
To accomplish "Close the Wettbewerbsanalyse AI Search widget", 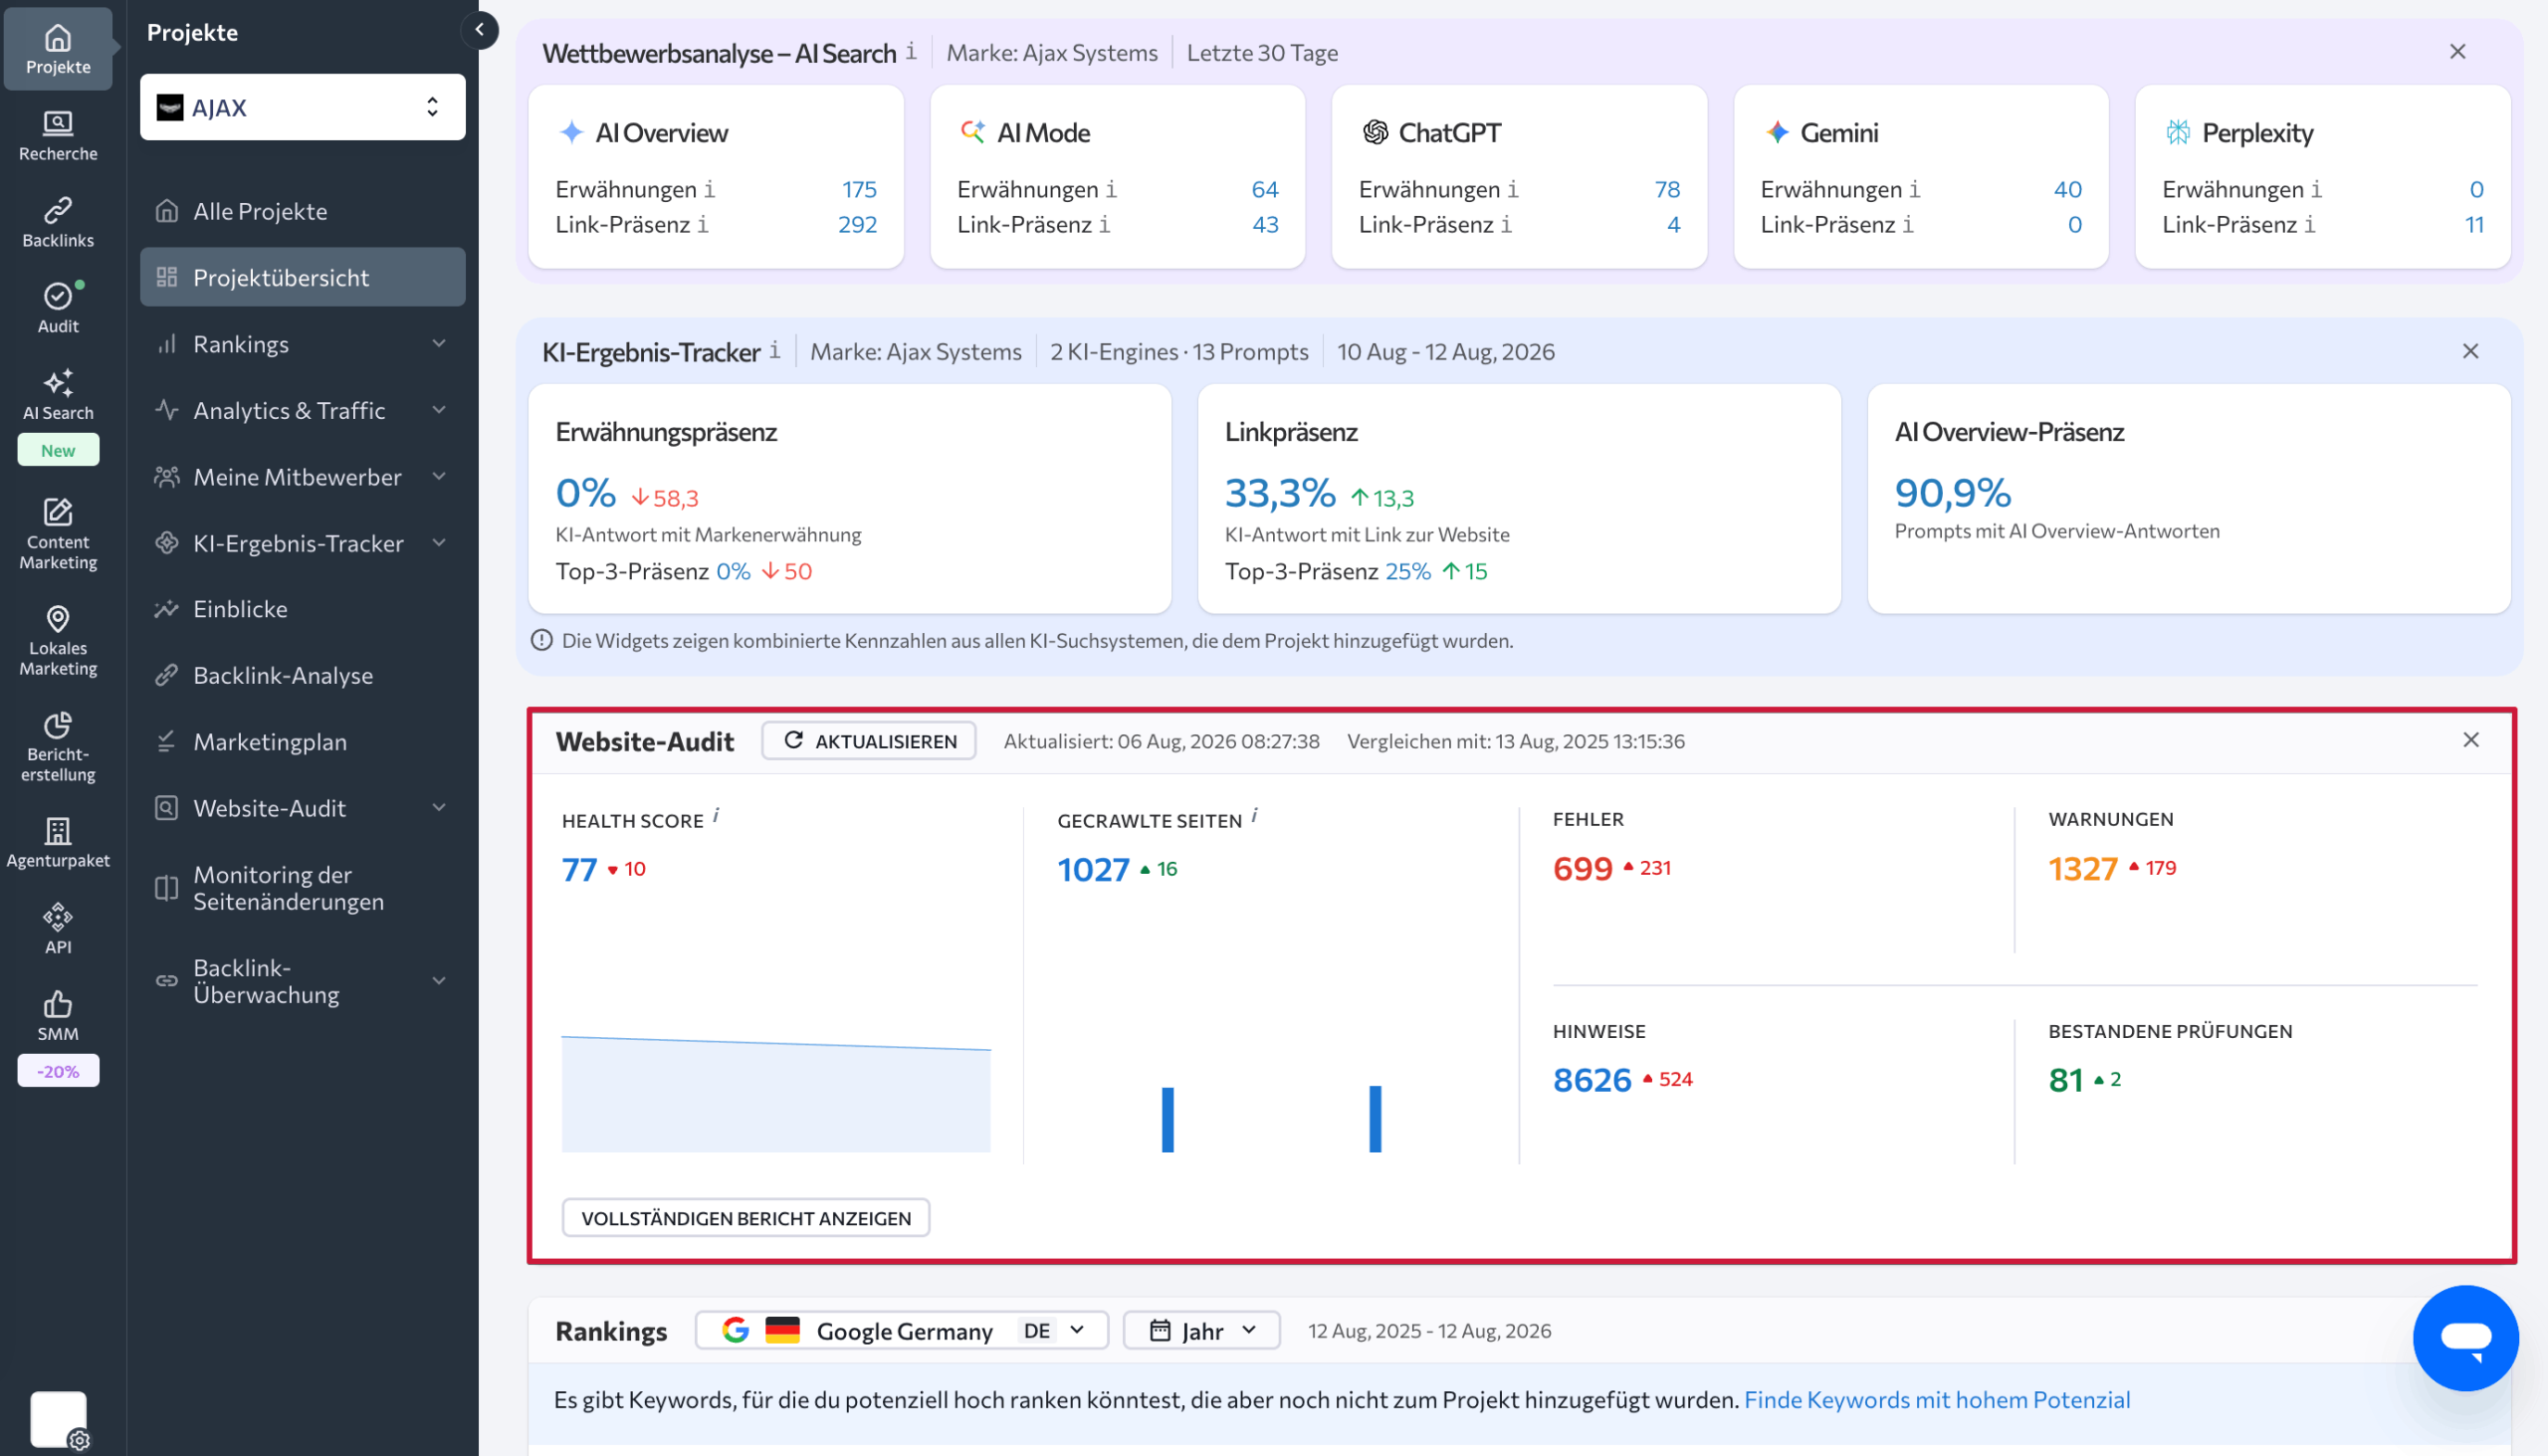I will (2458, 51).
